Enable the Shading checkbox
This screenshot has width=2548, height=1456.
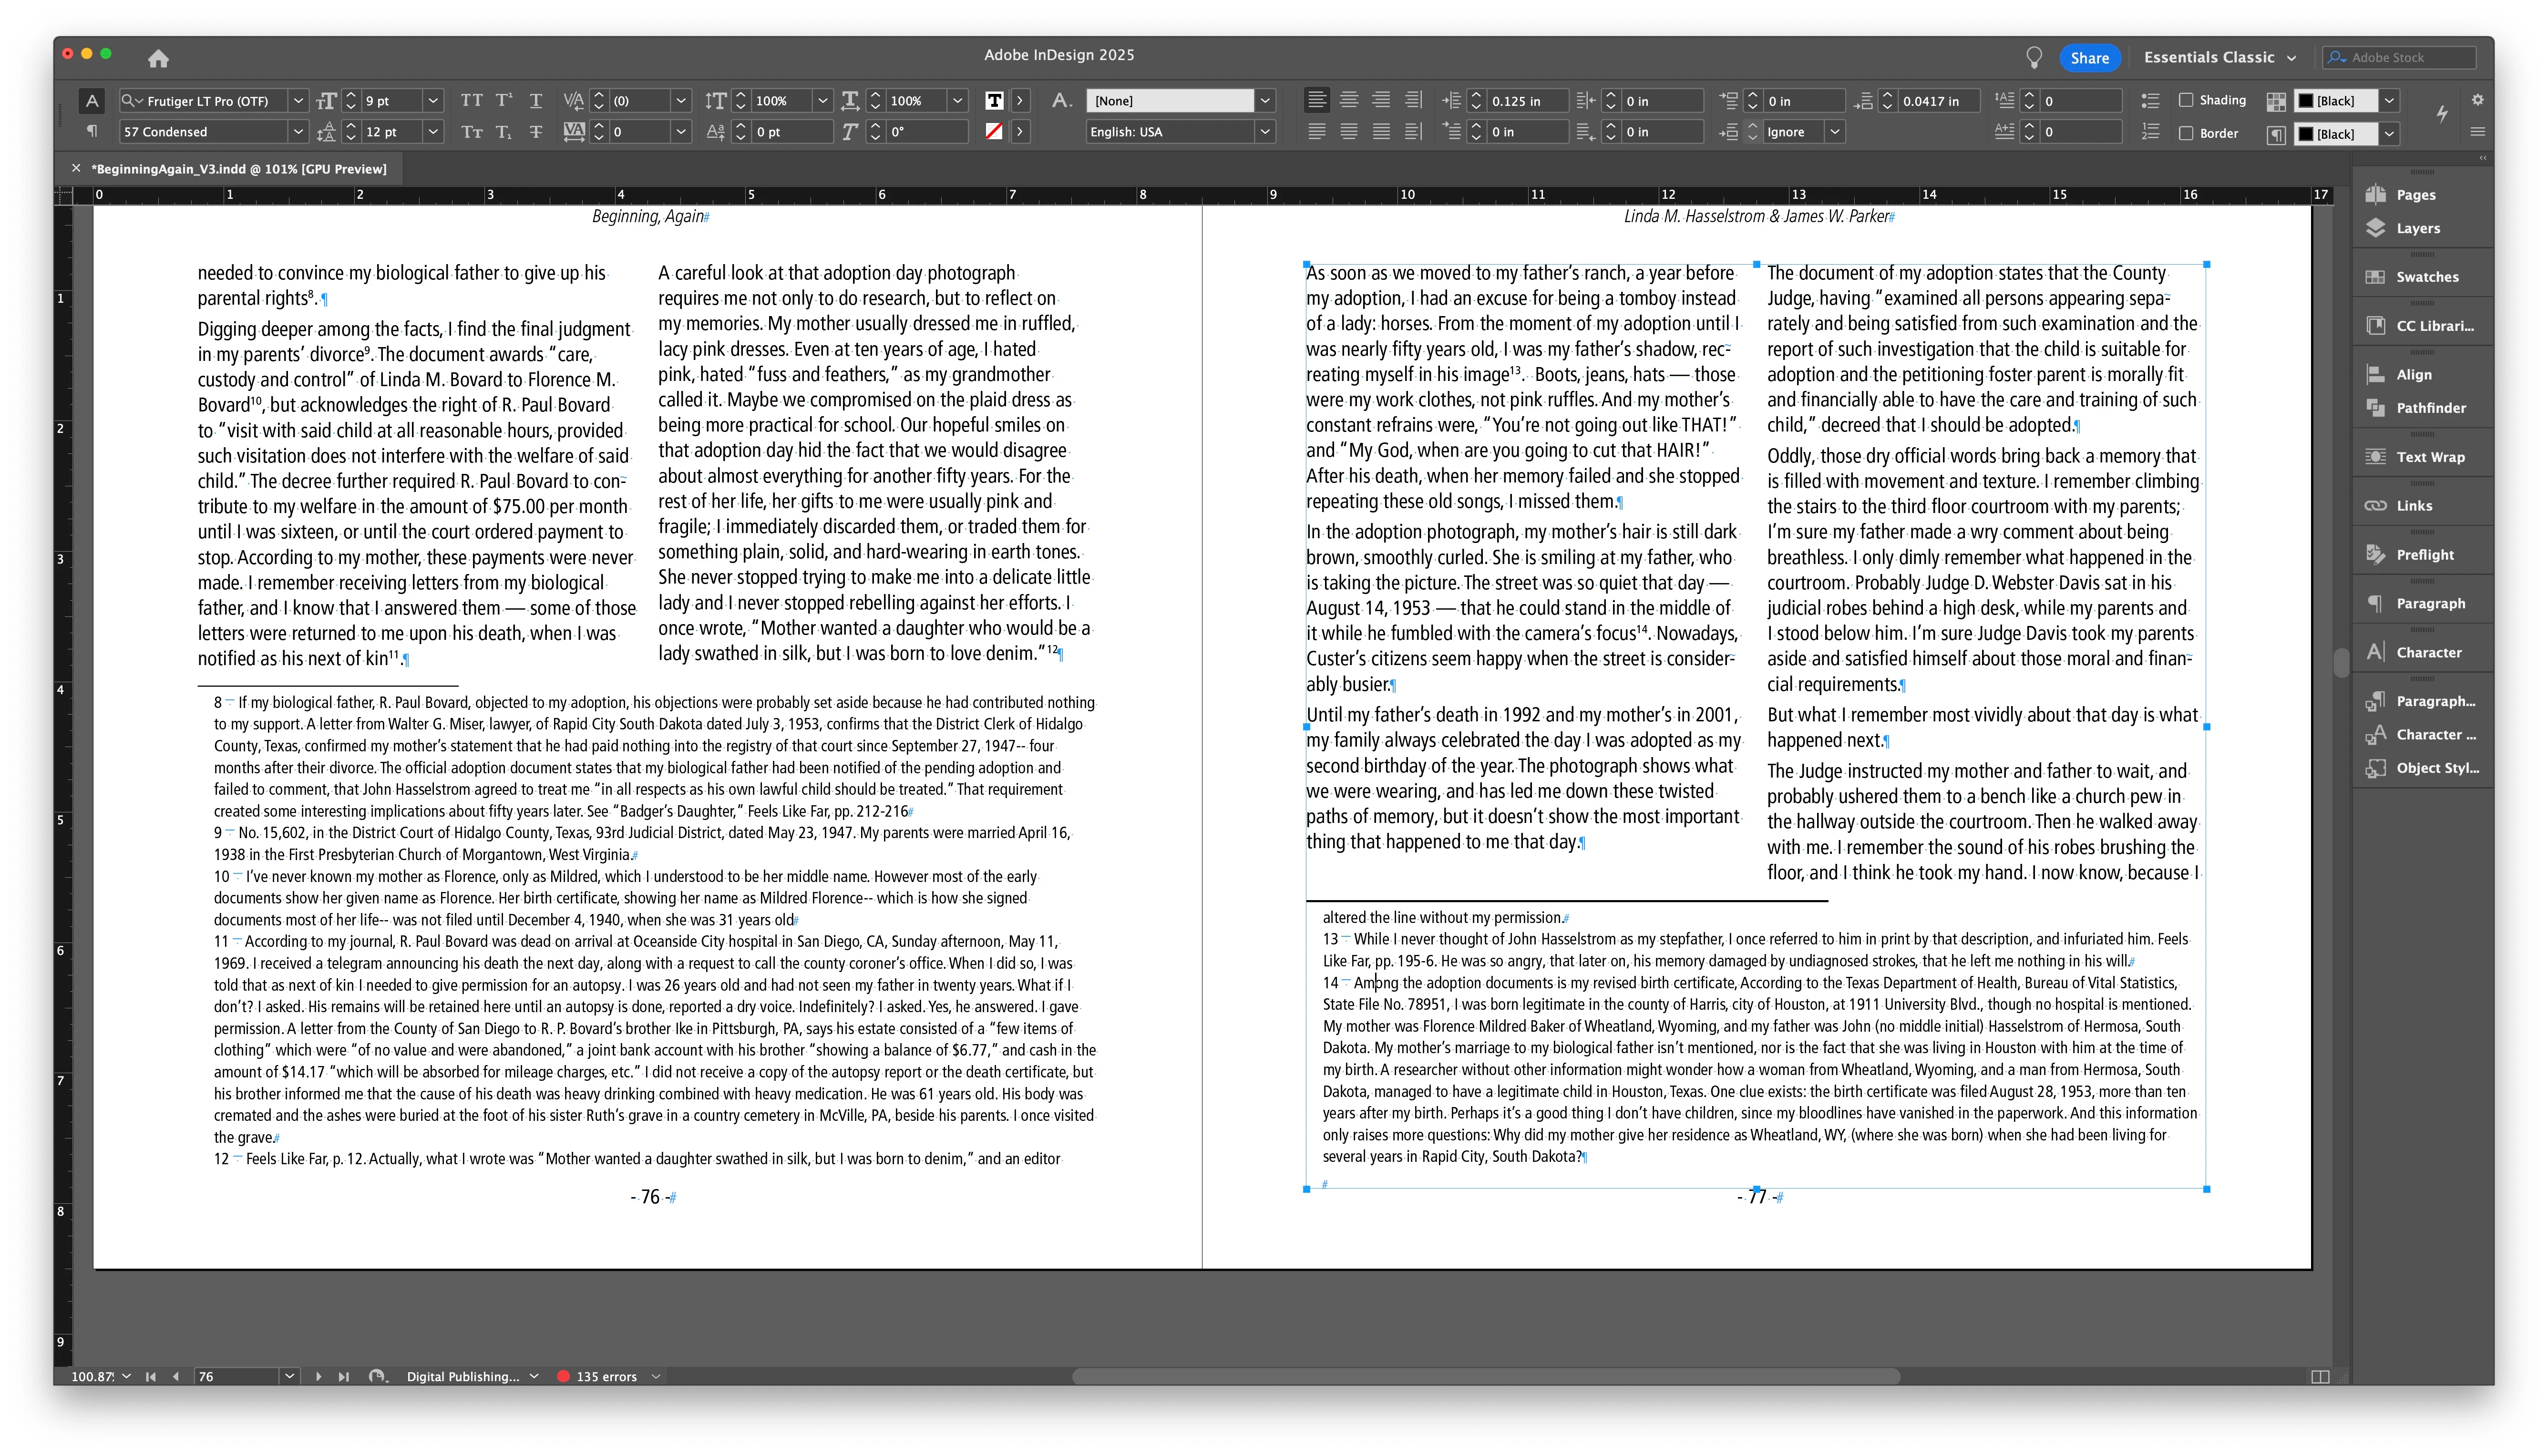[x=2186, y=100]
